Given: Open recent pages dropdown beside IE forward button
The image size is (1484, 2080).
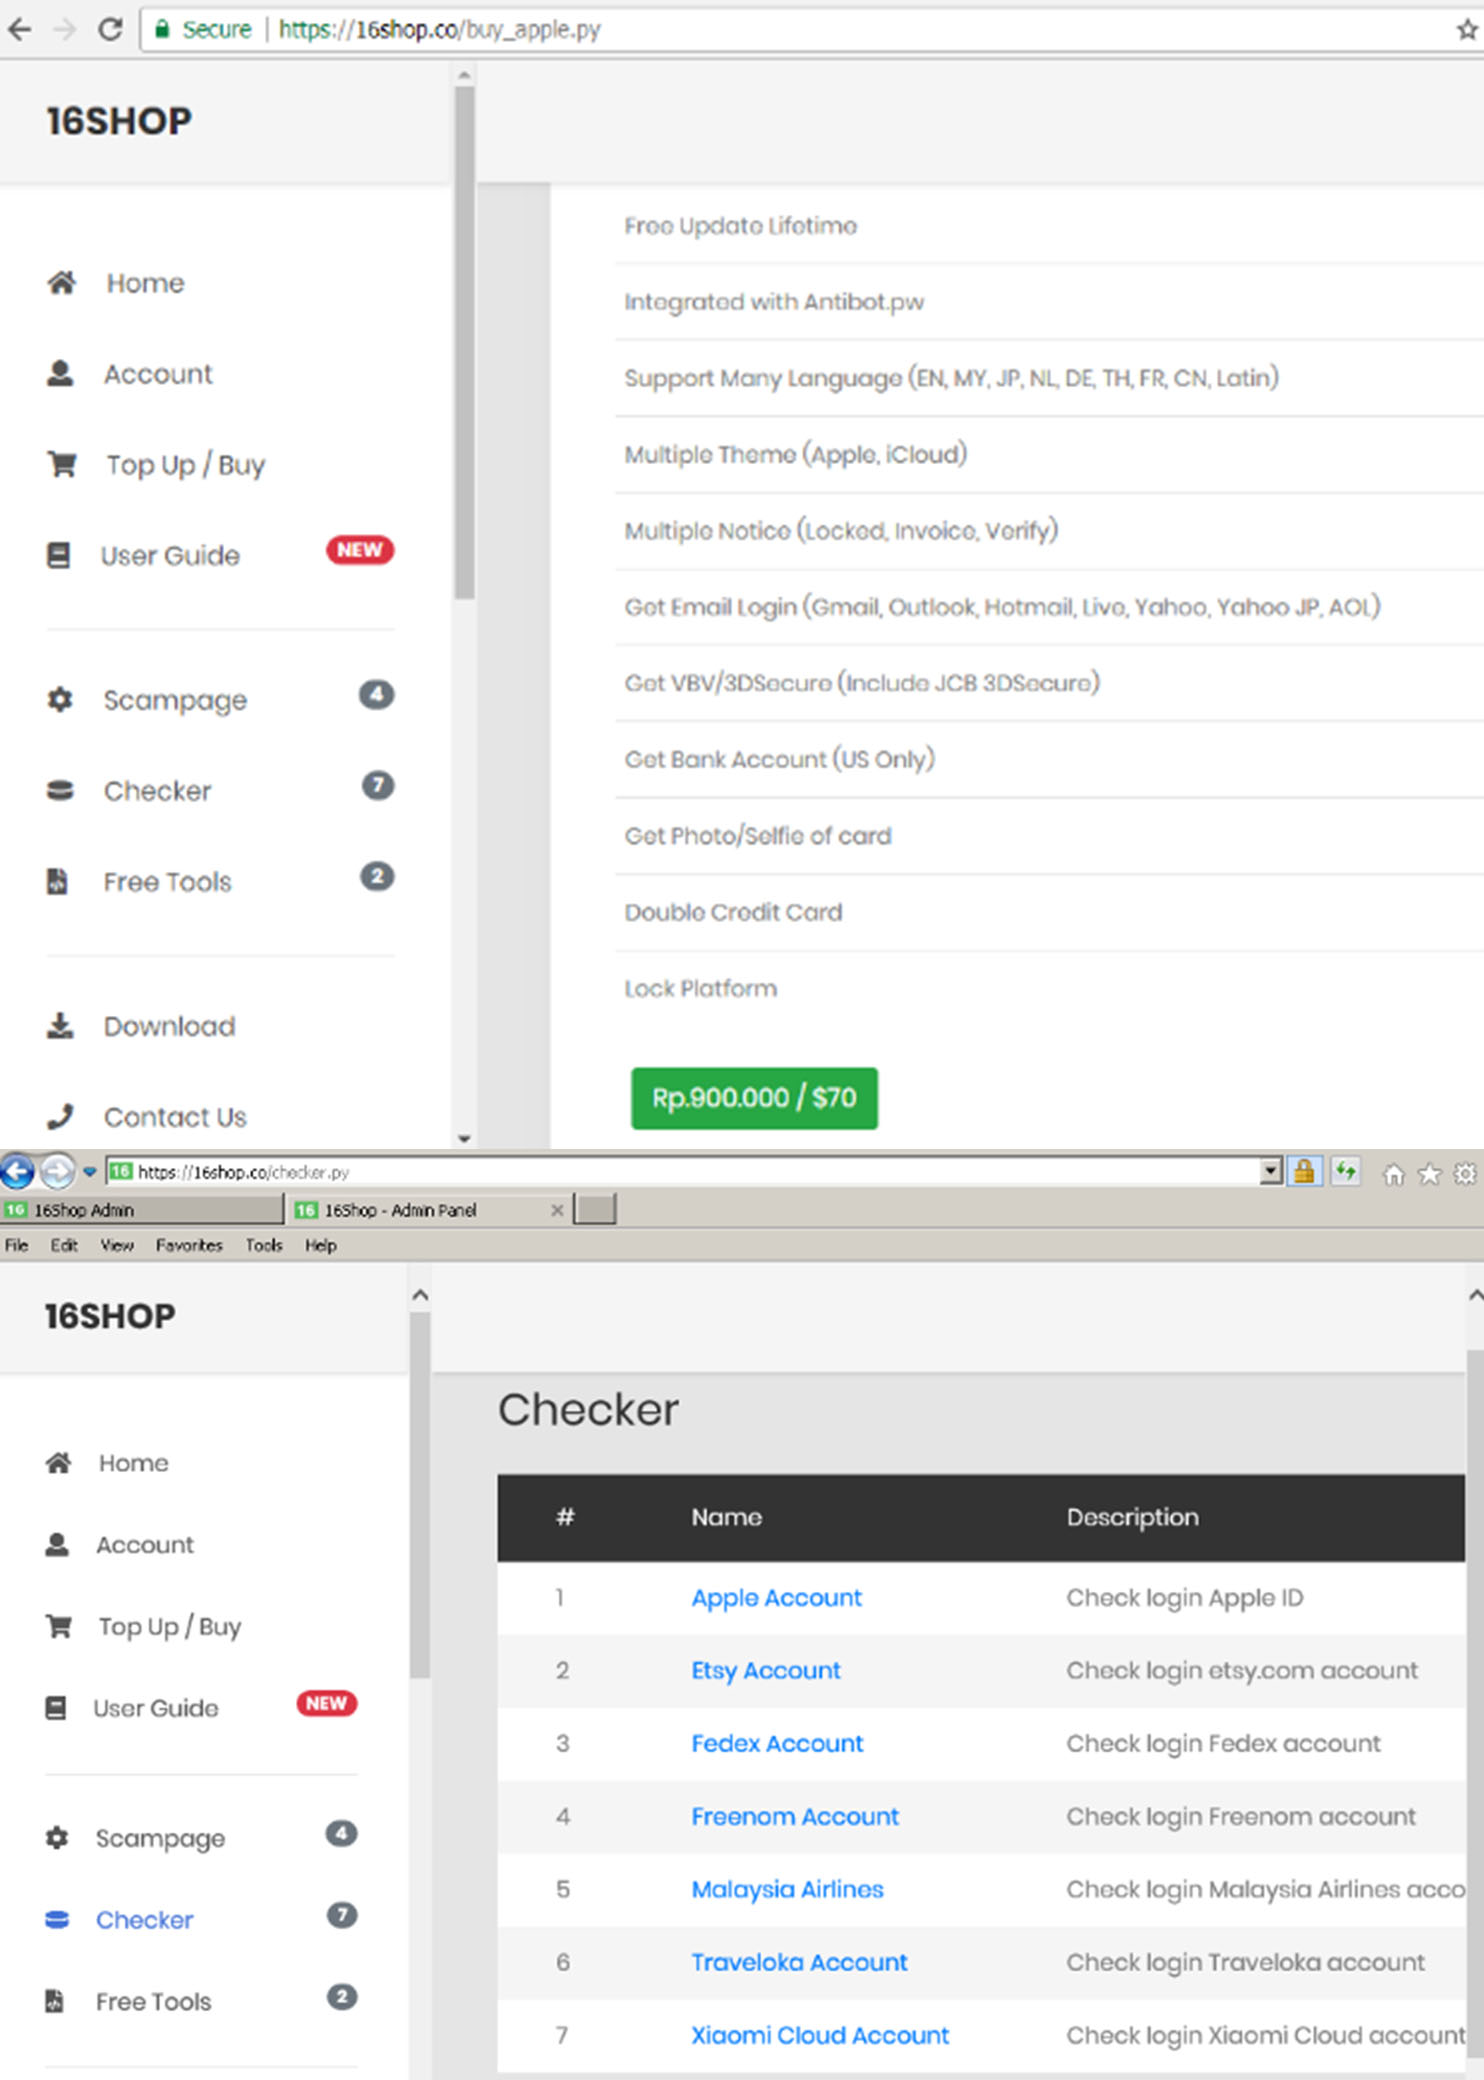Looking at the screenshot, I should pyautogui.click(x=89, y=1172).
